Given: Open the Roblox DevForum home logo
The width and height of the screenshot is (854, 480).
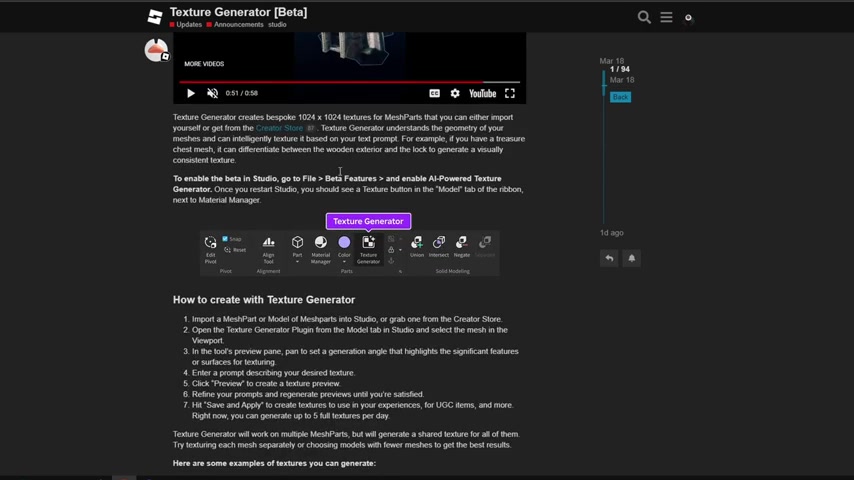Looking at the screenshot, I should (x=155, y=17).
